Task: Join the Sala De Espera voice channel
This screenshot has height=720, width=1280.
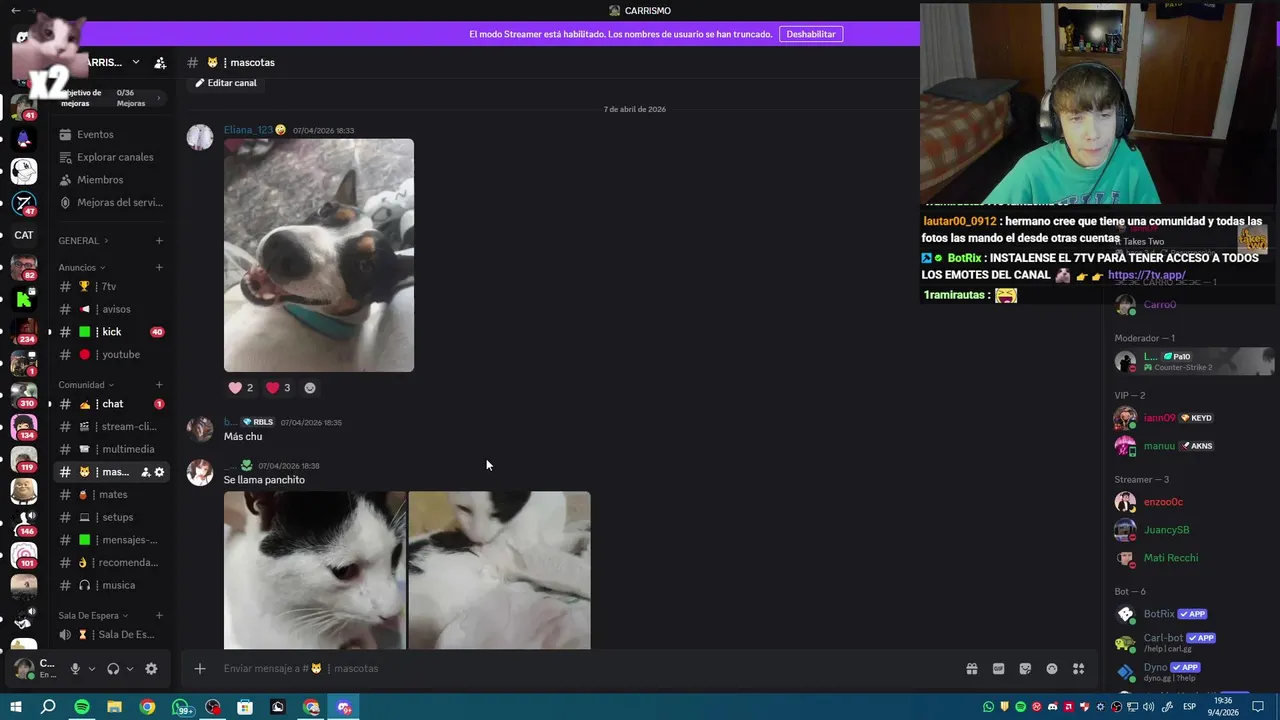Action: (x=111, y=635)
